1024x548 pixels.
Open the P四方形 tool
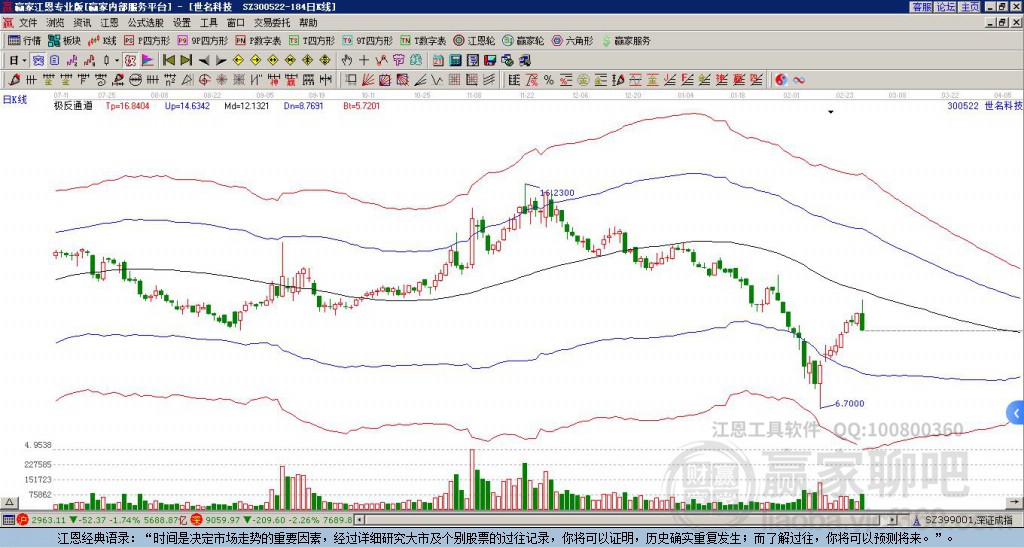click(147, 40)
